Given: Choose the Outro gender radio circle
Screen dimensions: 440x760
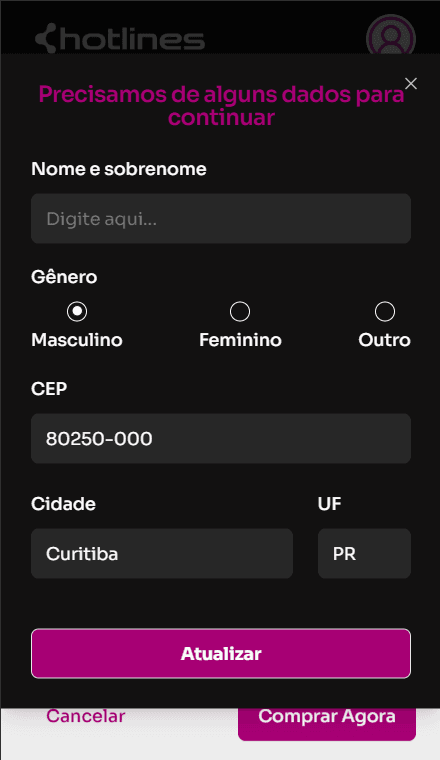Looking at the screenshot, I should [385, 312].
